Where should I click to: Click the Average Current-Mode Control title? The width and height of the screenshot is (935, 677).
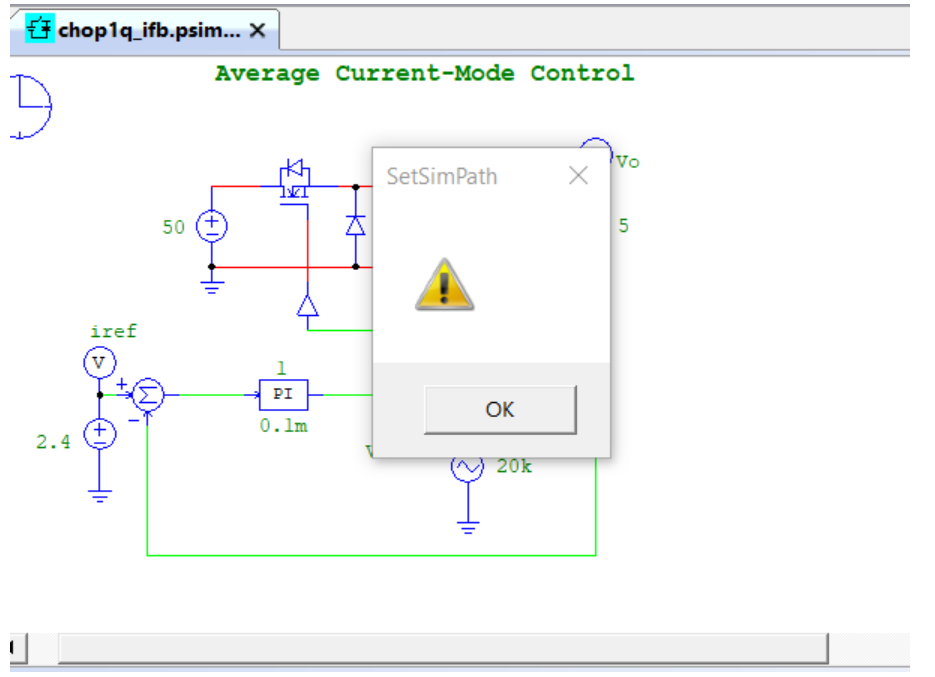[x=424, y=72]
